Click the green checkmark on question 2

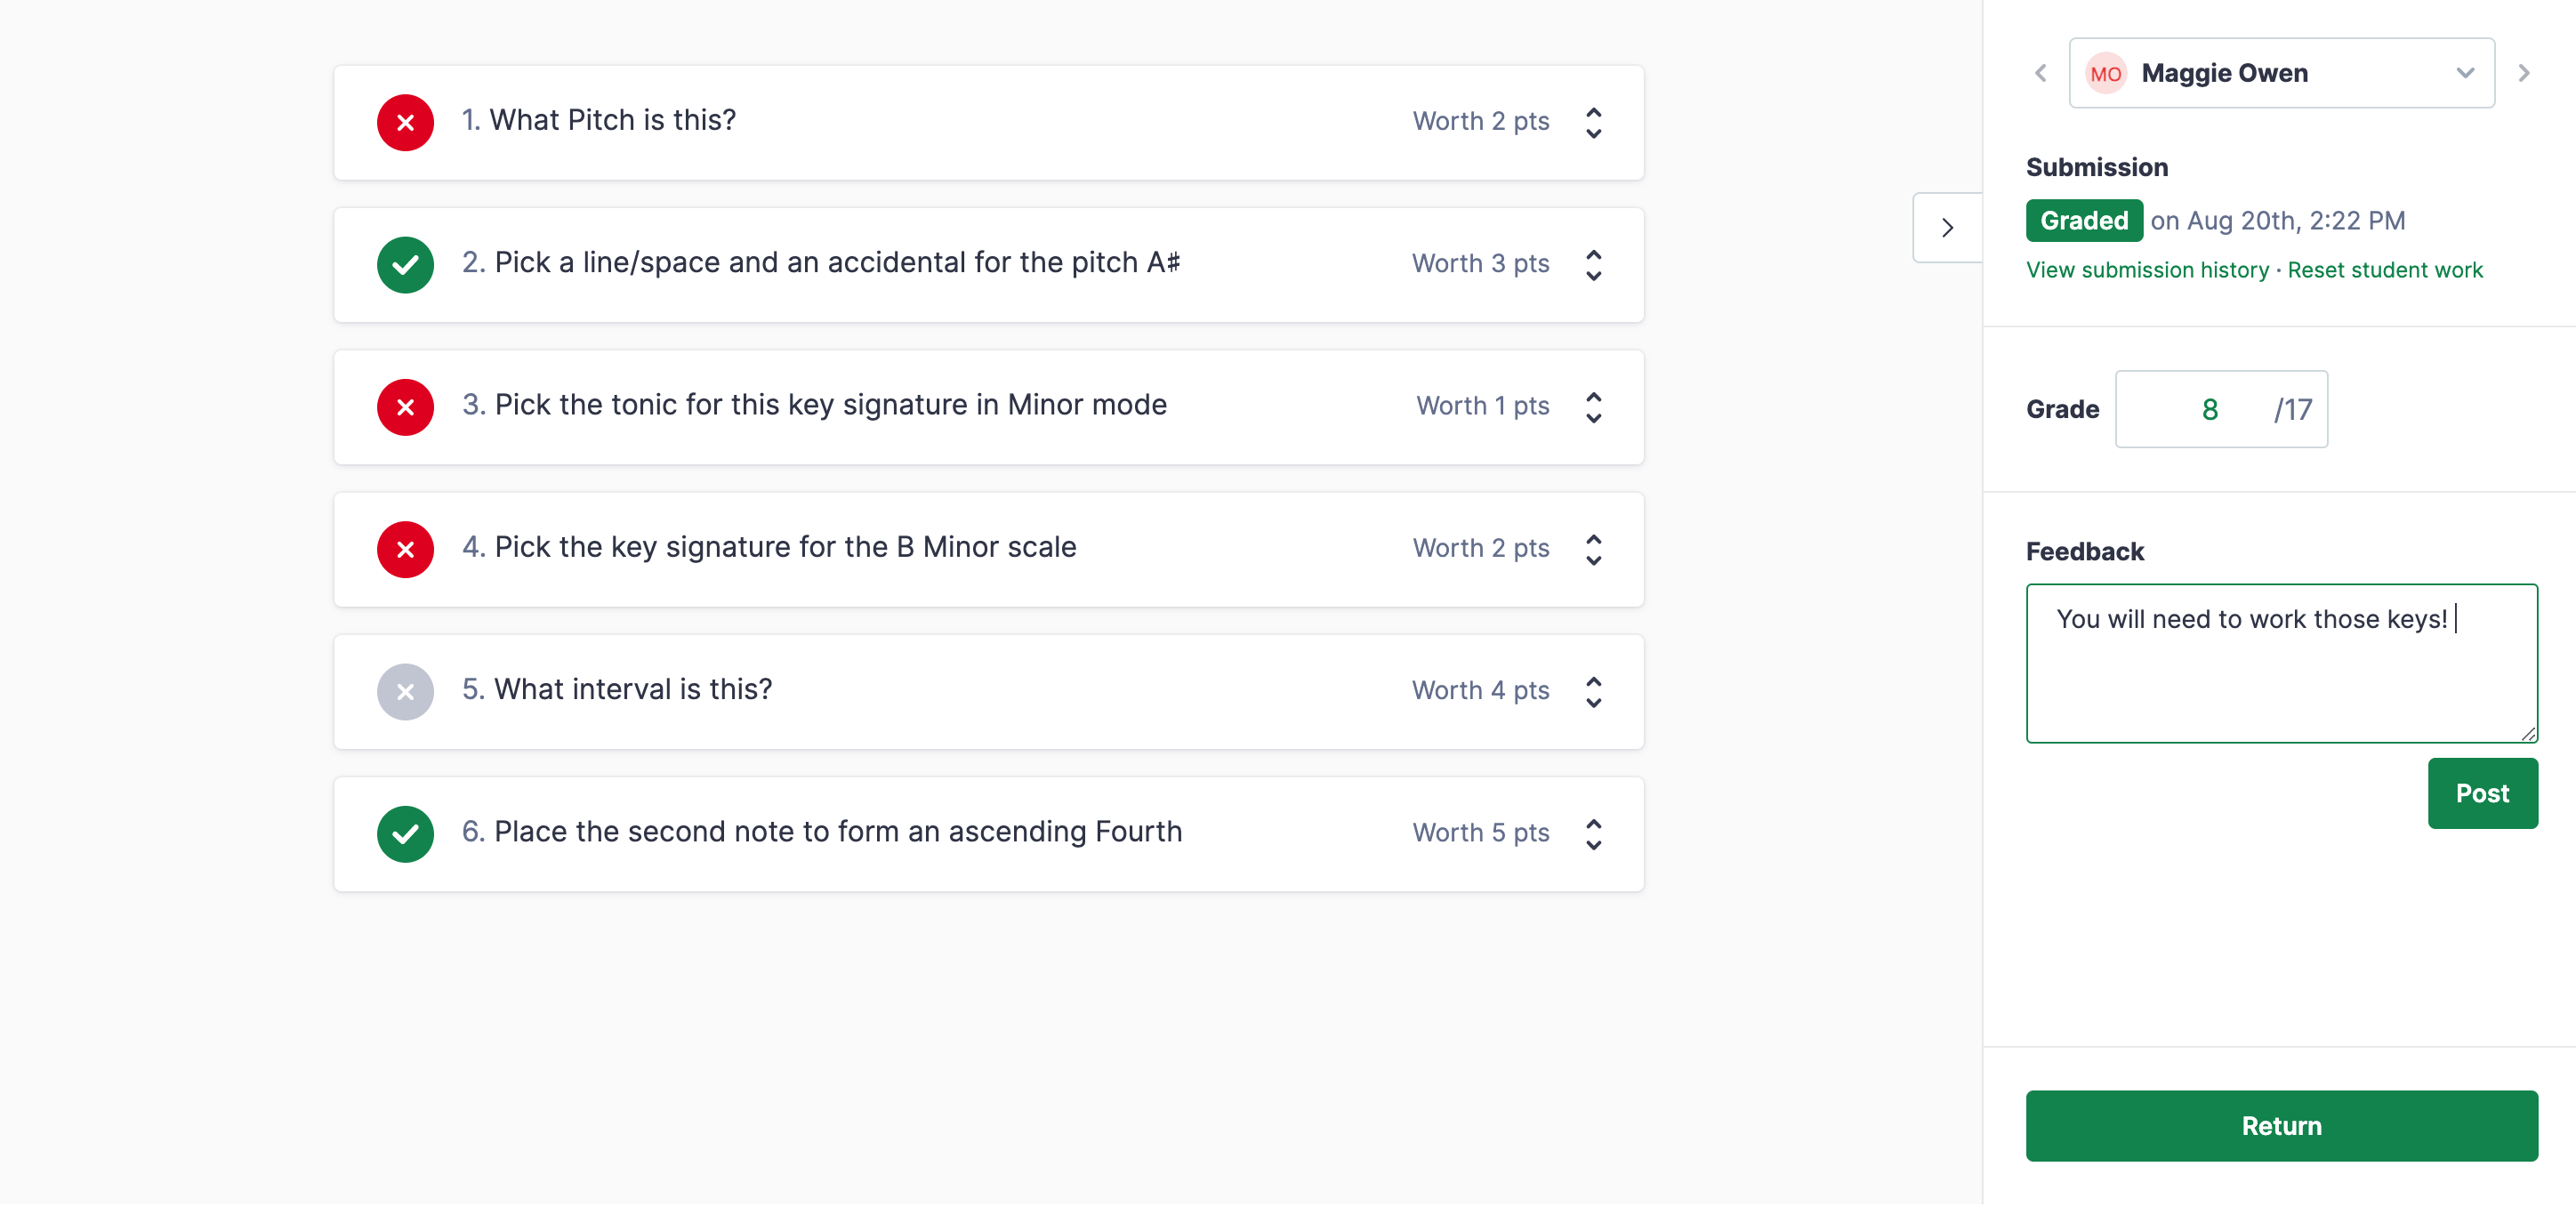click(x=405, y=265)
